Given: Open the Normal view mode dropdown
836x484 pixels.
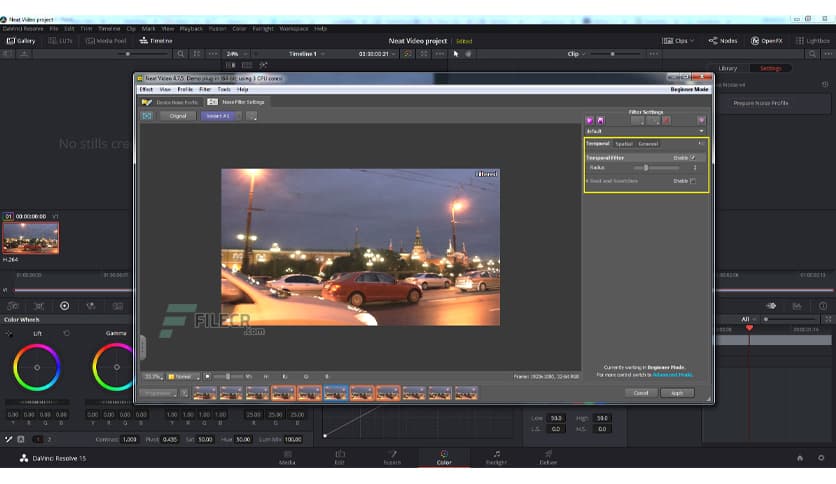Looking at the screenshot, I should click(x=183, y=376).
